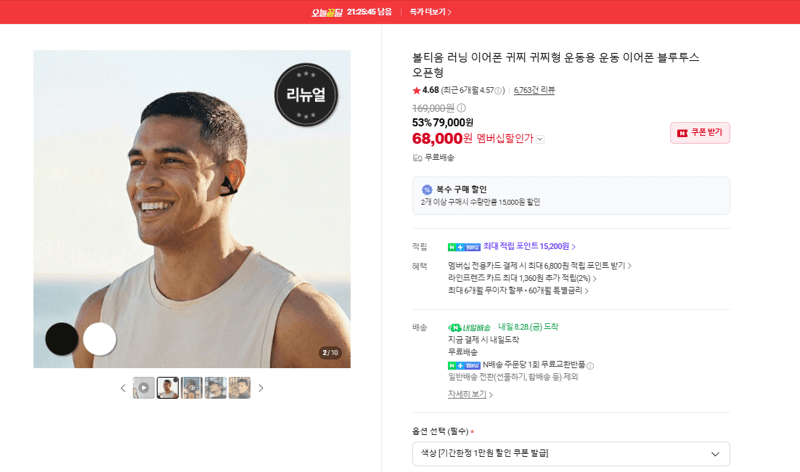Click the N+ membership badge beside 적립 points

coord(464,247)
